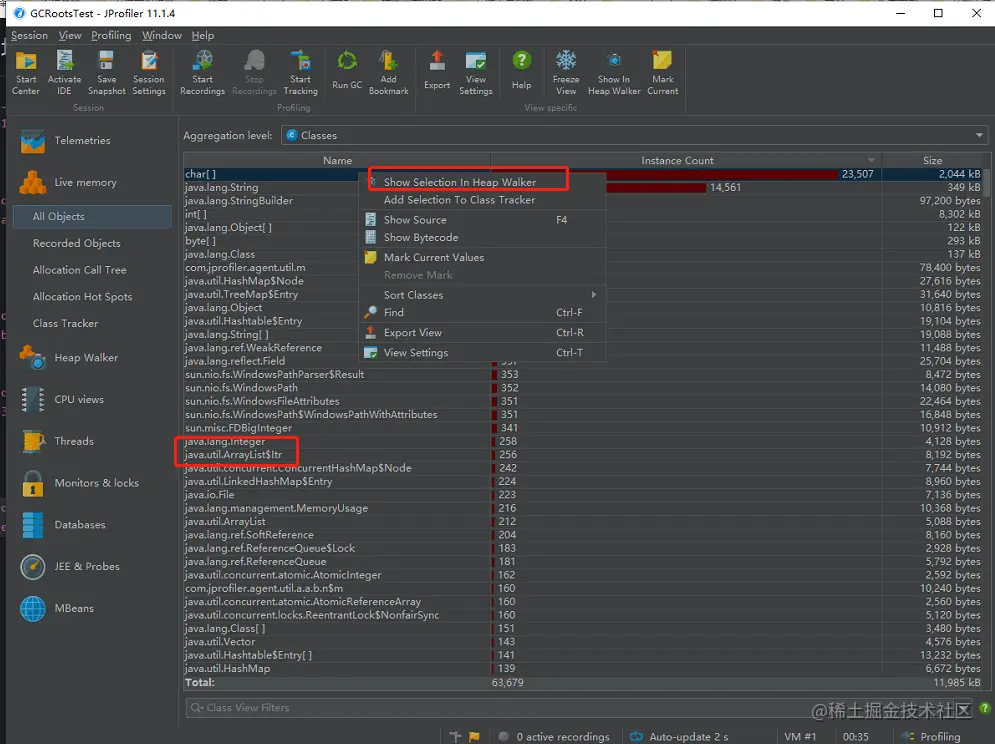Open the Window menu
The width and height of the screenshot is (995, 744).
point(162,36)
